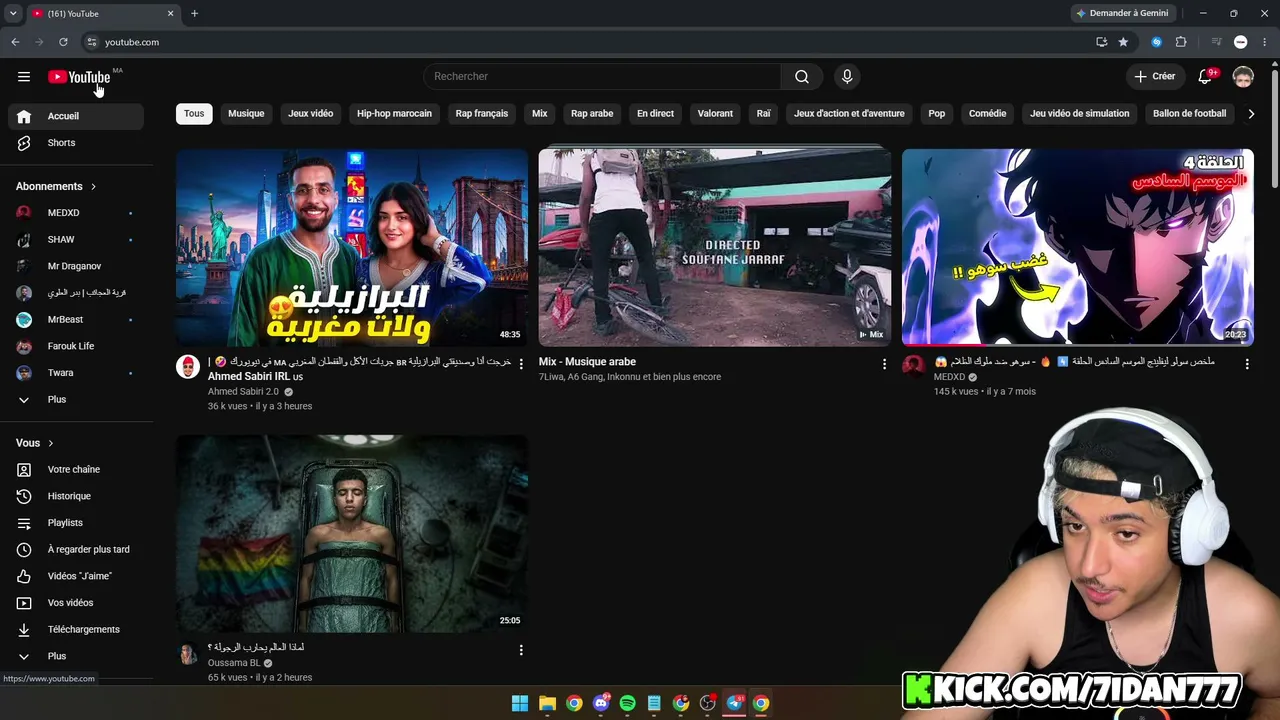Image resolution: width=1280 pixels, height=720 pixels.
Task: Open À regarder plus tard
Action: pyautogui.click(x=76, y=550)
